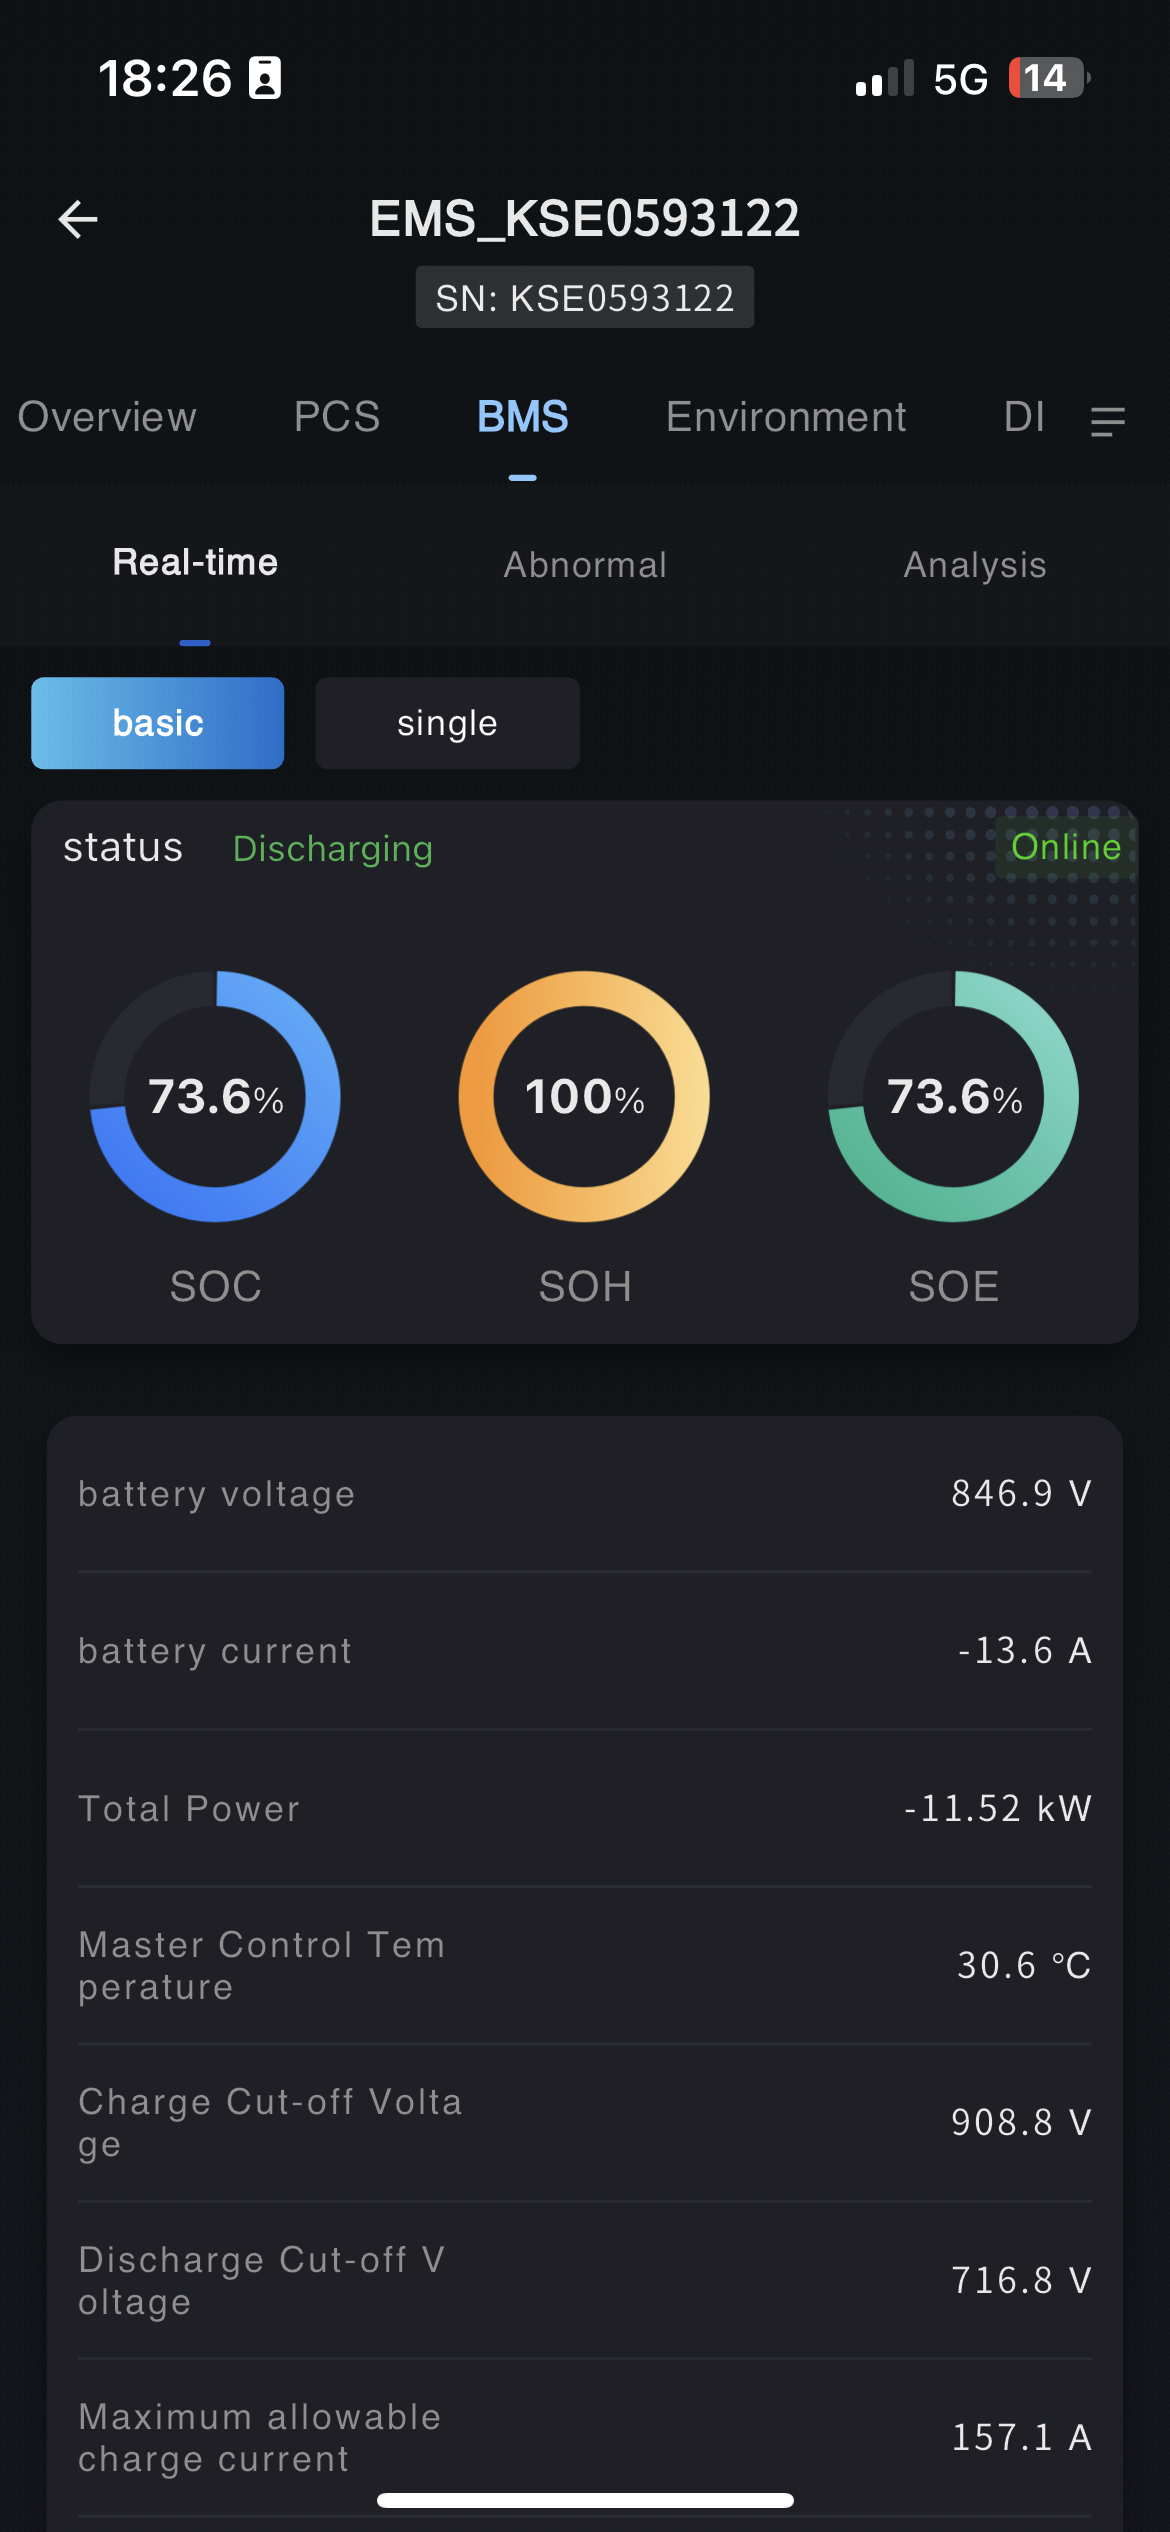
Task: Switch to the Overview tab
Action: click(107, 417)
